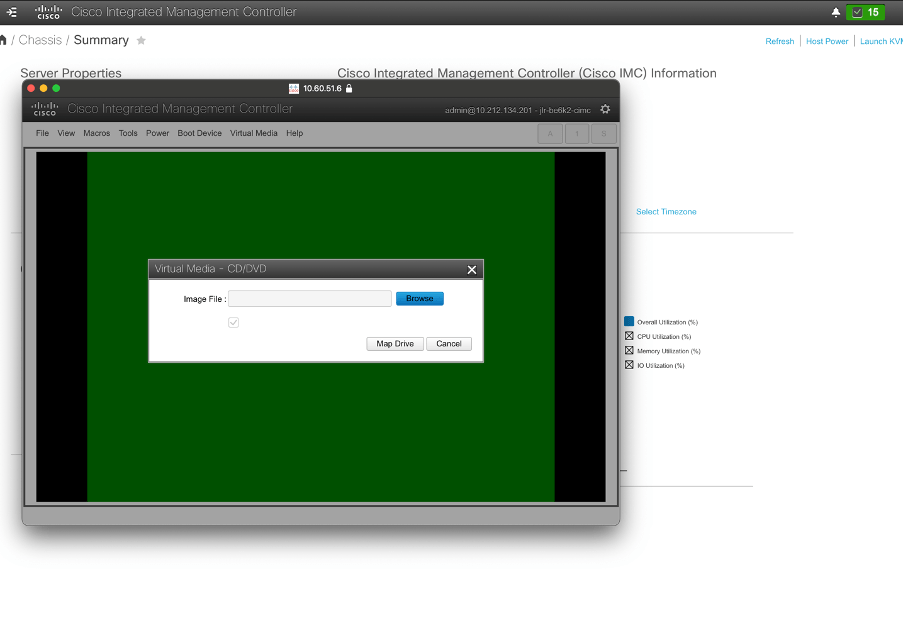Click the green health status badge showing 15
Screen dimensions: 904x640
click(865, 13)
